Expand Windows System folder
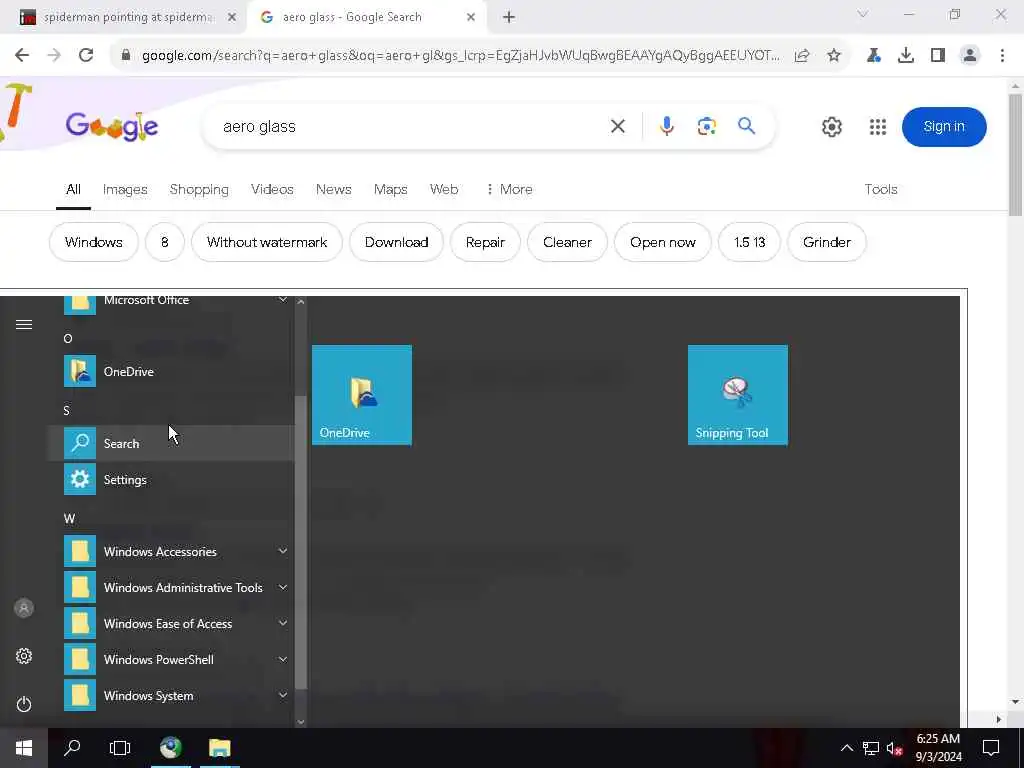Image resolution: width=1024 pixels, height=768 pixels. click(171, 696)
